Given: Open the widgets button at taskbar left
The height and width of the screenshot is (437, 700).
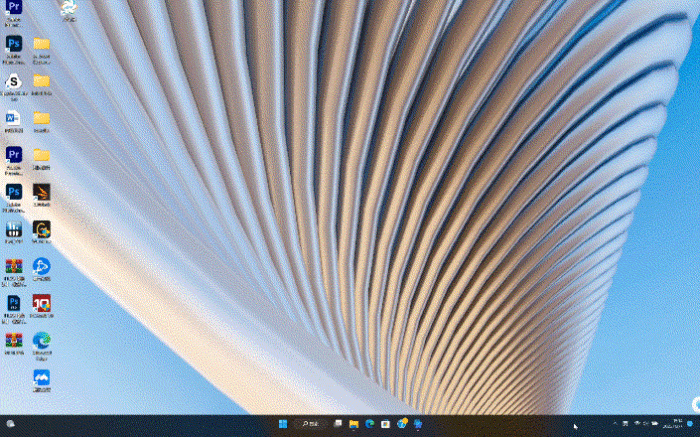Looking at the screenshot, I should [10, 425].
